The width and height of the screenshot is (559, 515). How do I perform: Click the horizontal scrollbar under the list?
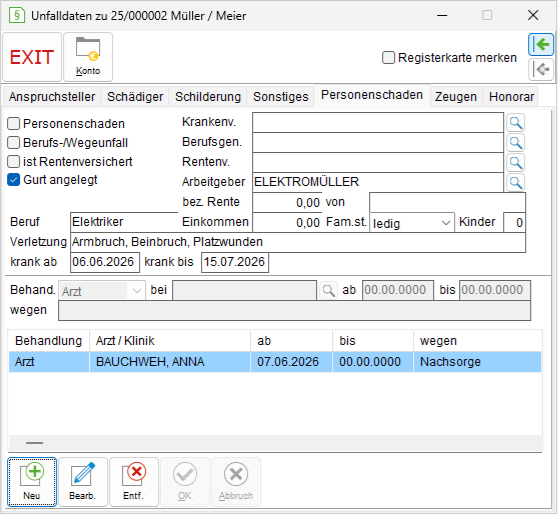click(x=275, y=443)
